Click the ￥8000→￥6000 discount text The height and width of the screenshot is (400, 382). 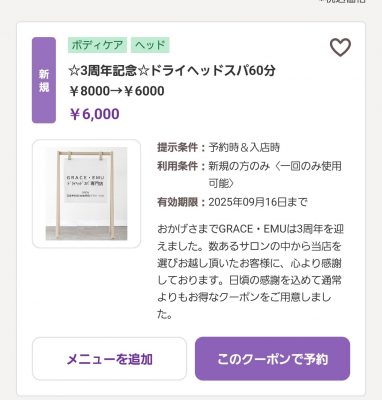[x=117, y=91]
